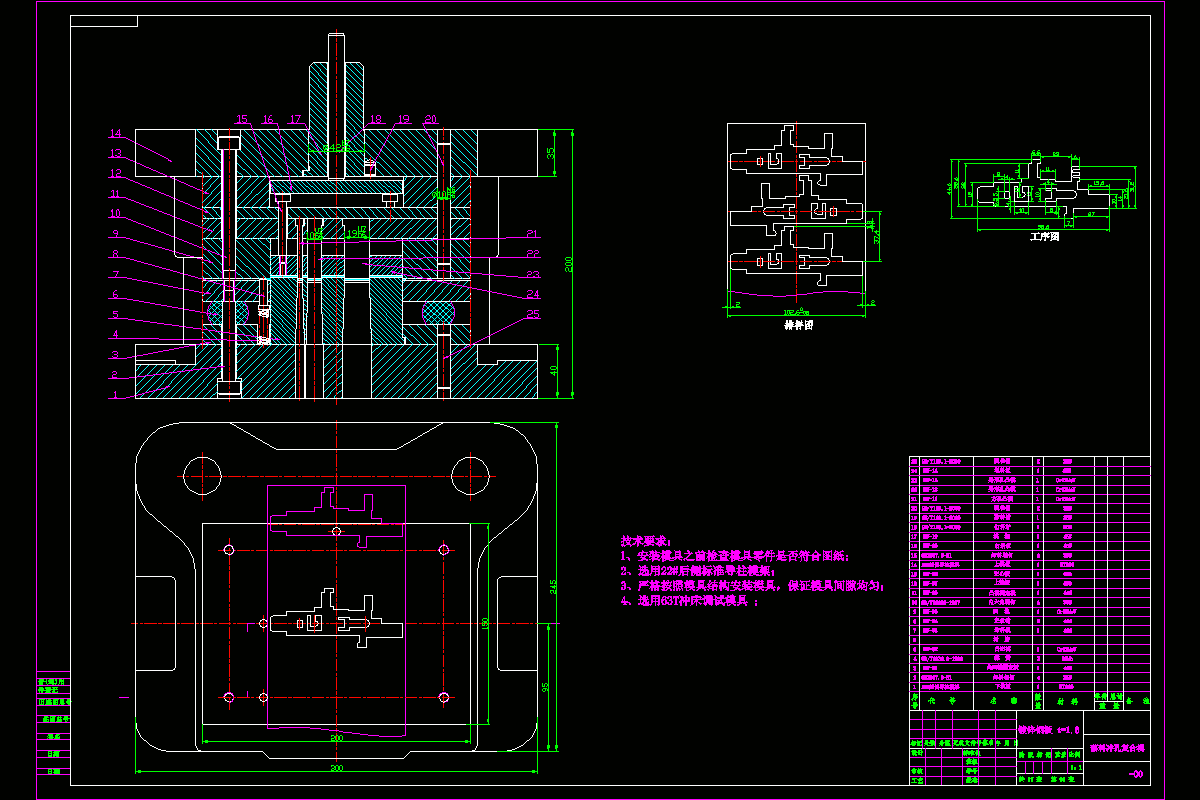Click requirement line 3 about 模具间隙均匀

tap(753, 586)
